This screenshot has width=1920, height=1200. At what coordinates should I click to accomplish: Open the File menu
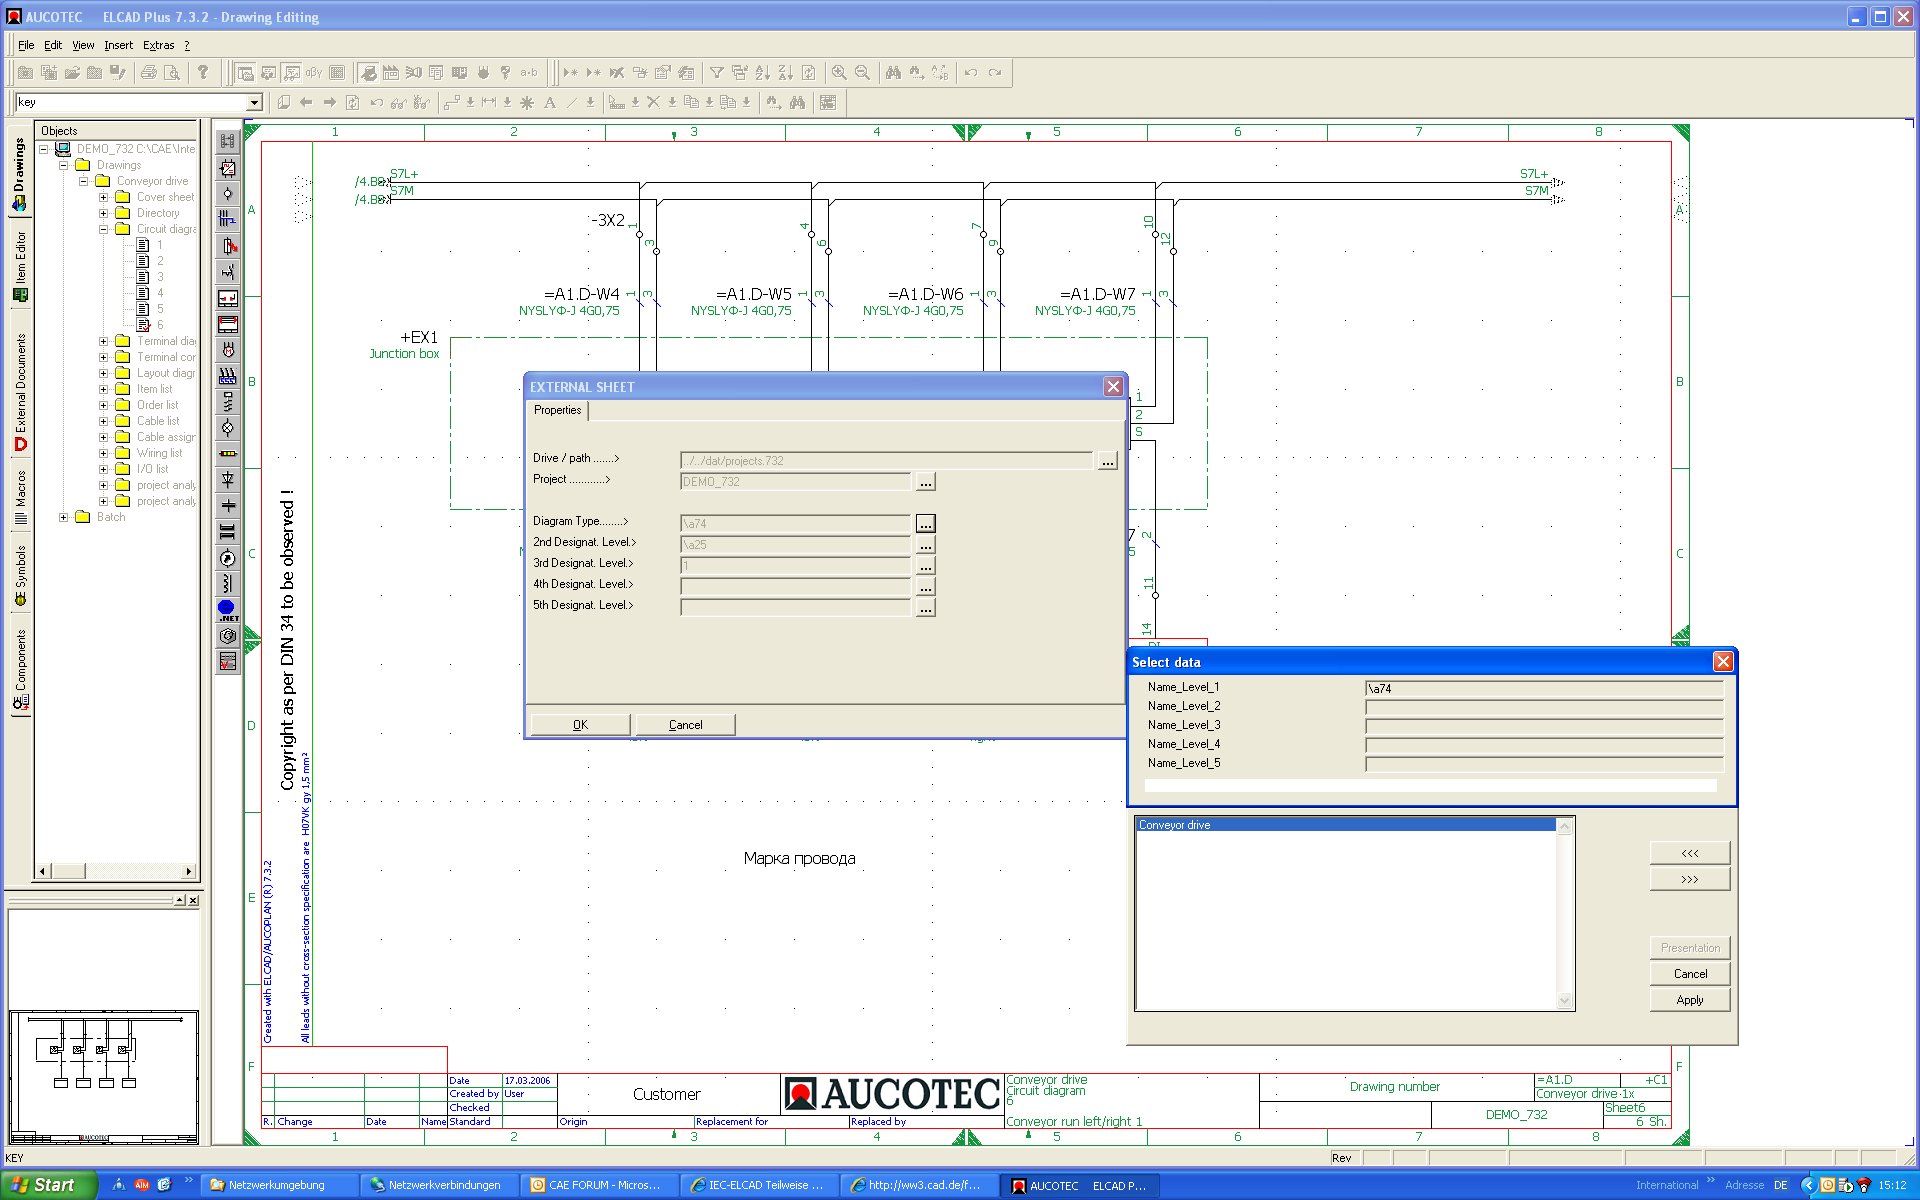coord(26,45)
